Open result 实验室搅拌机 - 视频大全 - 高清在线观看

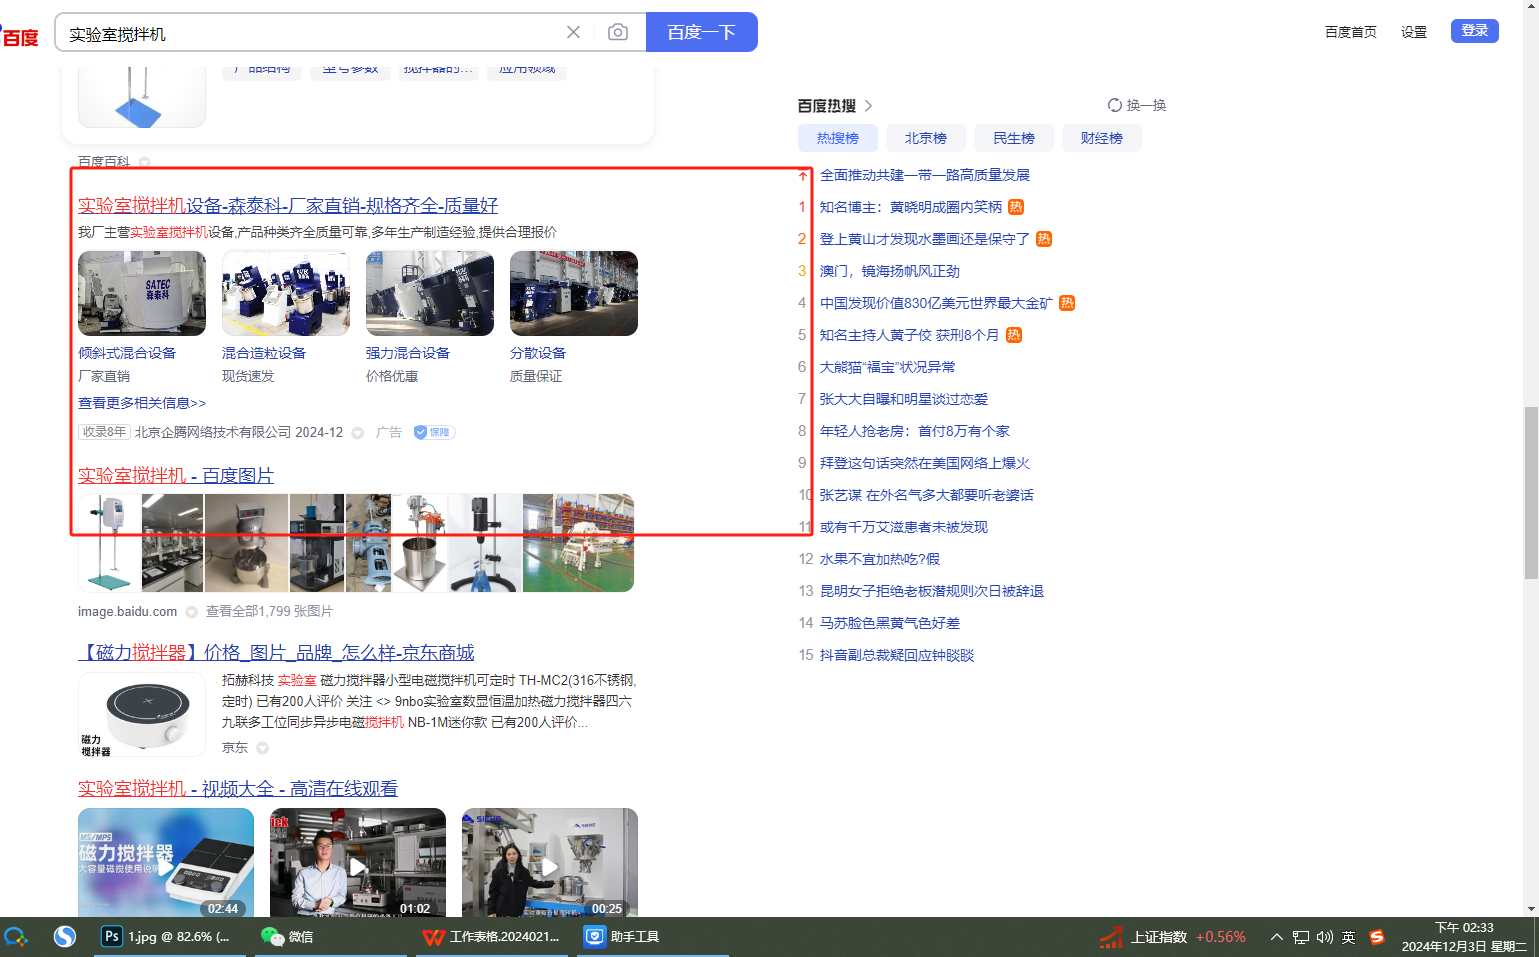(x=238, y=788)
